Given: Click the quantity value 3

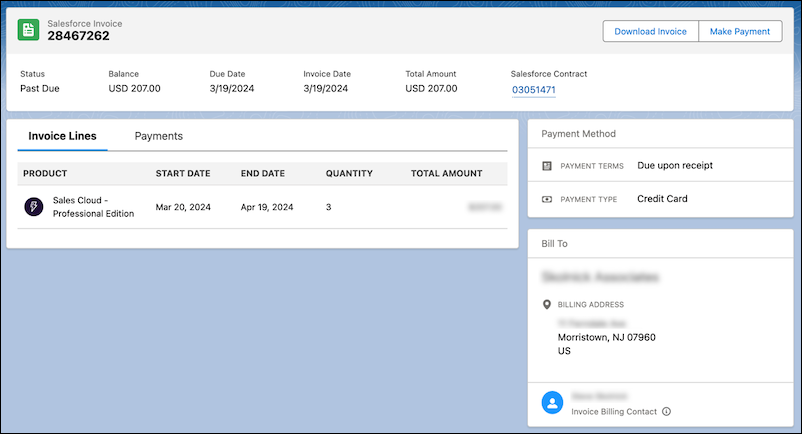Looking at the screenshot, I should pos(328,207).
